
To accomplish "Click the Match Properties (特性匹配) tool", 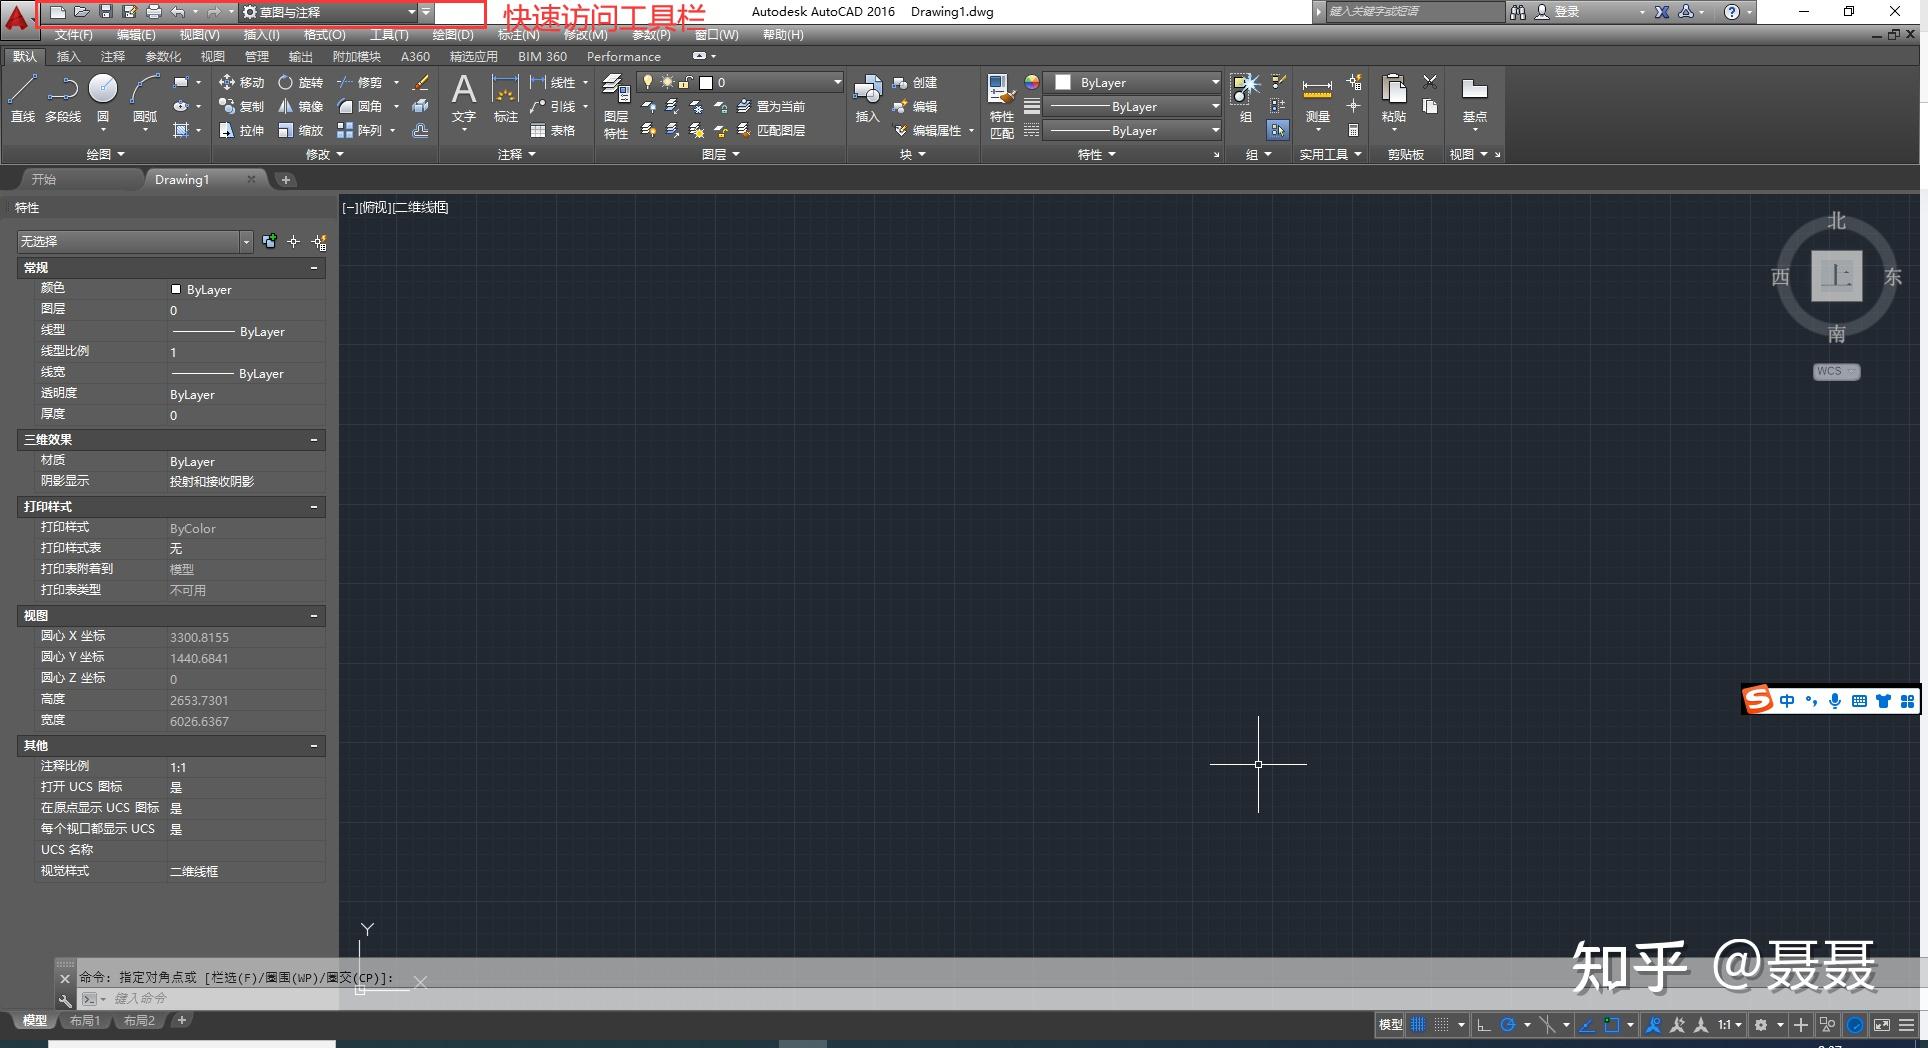I will 1001,106.
